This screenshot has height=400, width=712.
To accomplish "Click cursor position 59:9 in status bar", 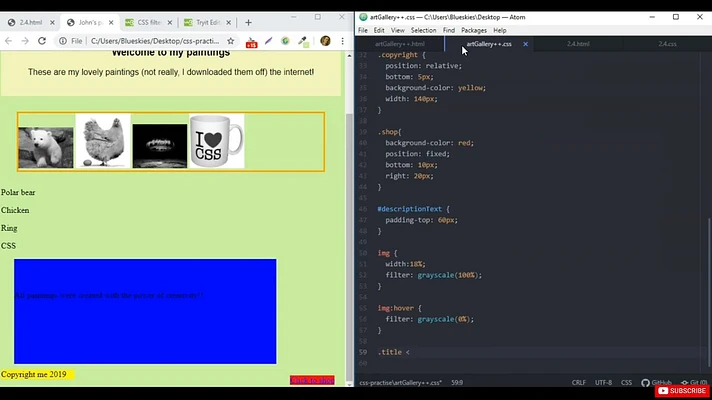I will [457, 383].
